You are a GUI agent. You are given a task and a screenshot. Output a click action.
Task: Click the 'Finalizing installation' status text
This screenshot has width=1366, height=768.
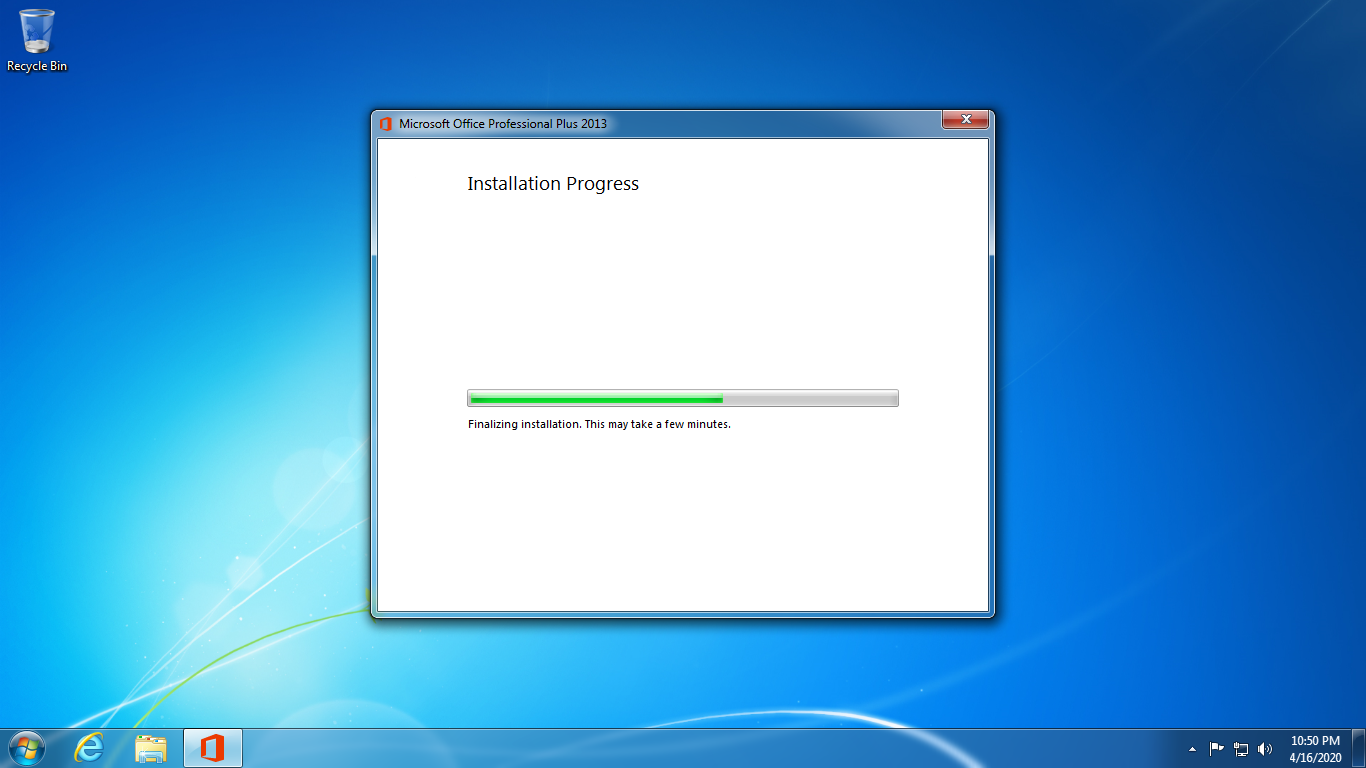click(599, 424)
